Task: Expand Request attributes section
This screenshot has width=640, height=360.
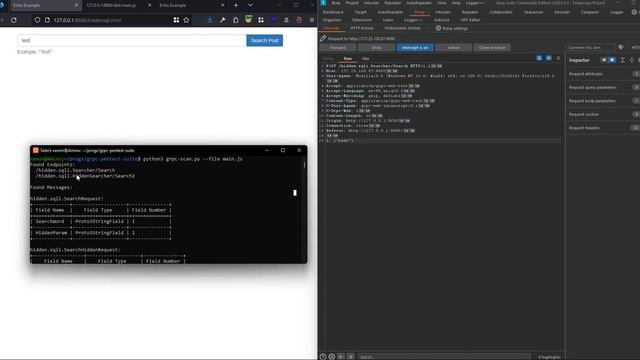Action: (604, 74)
